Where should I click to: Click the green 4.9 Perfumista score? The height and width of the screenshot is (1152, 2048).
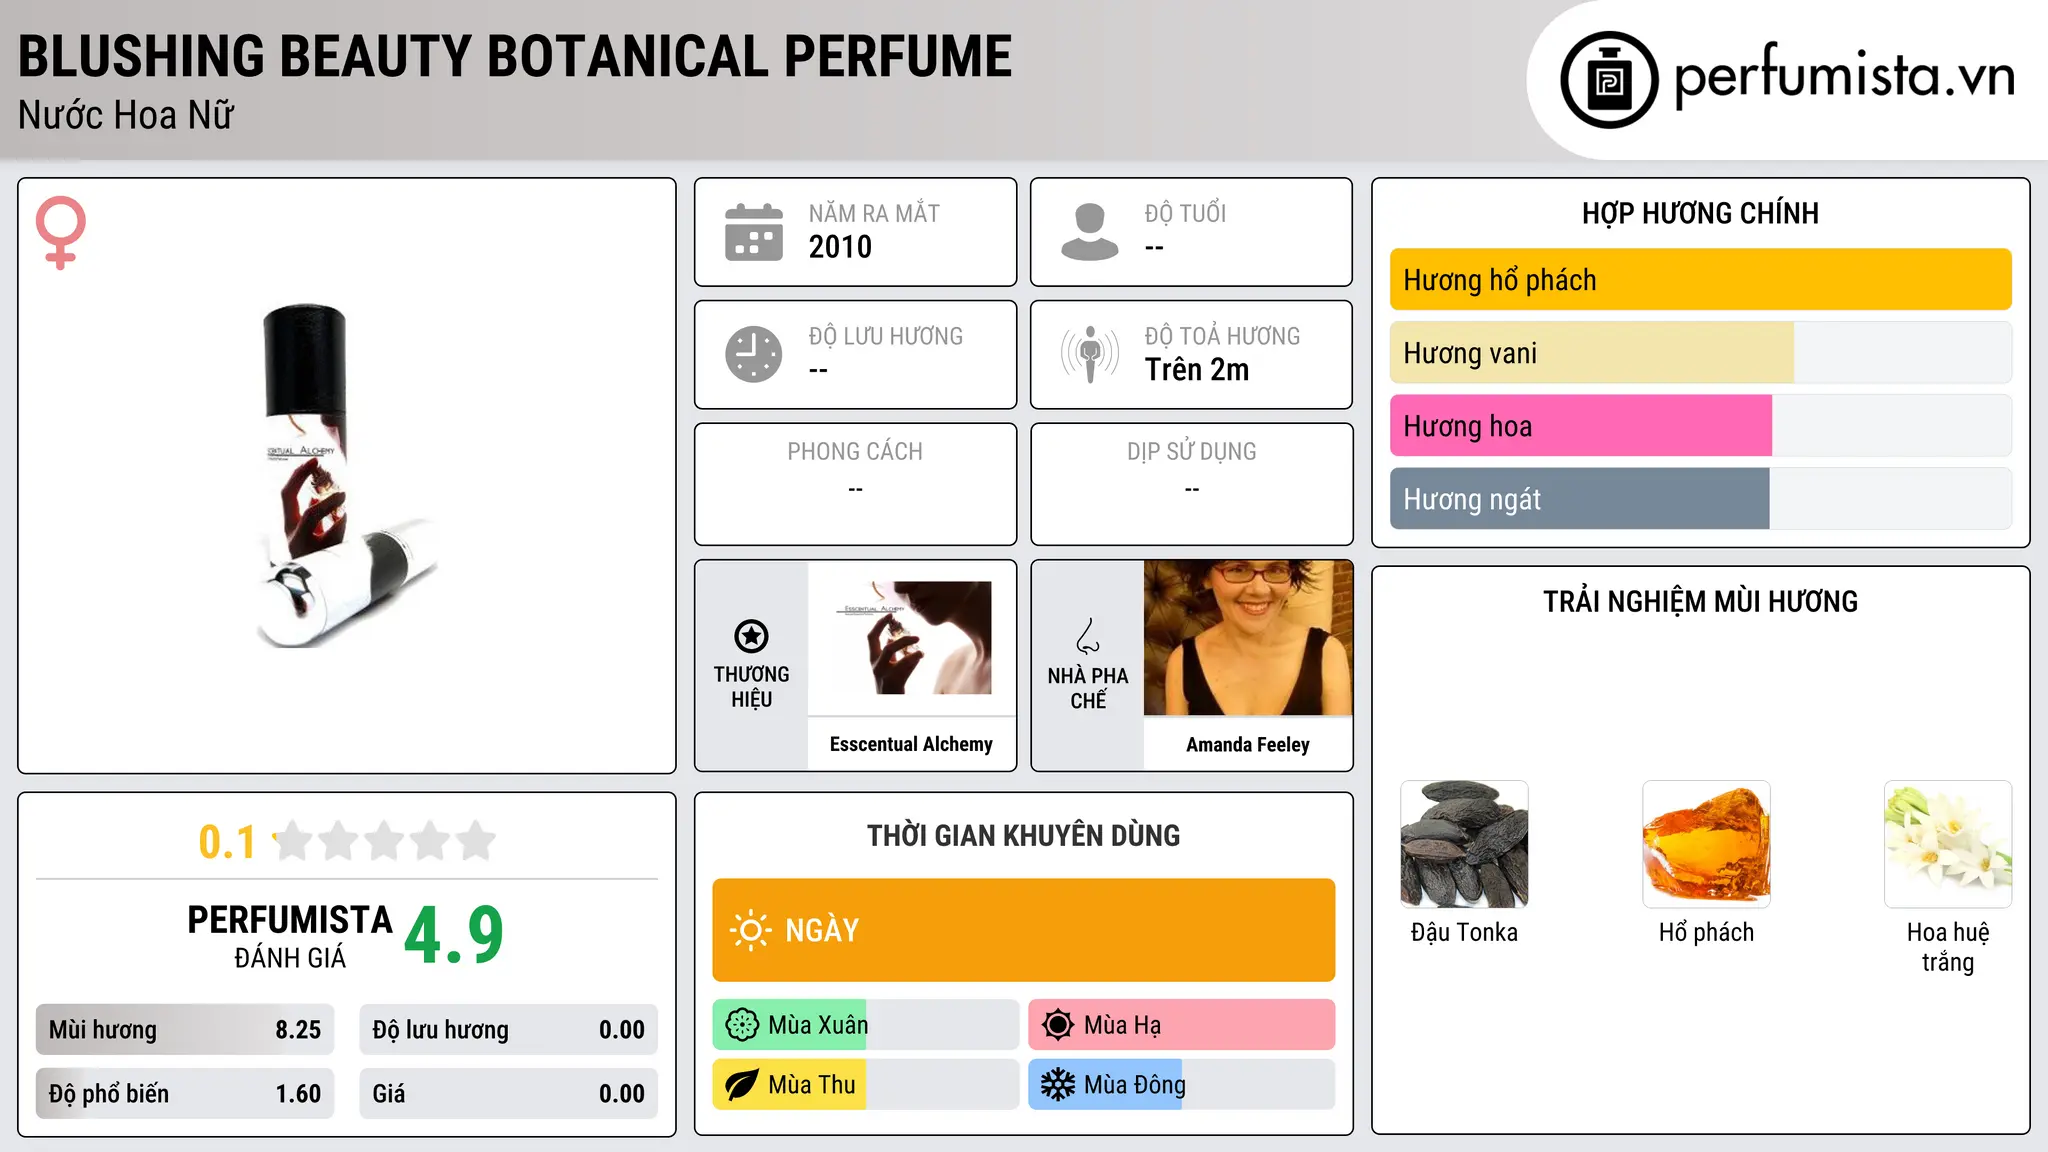point(454,936)
